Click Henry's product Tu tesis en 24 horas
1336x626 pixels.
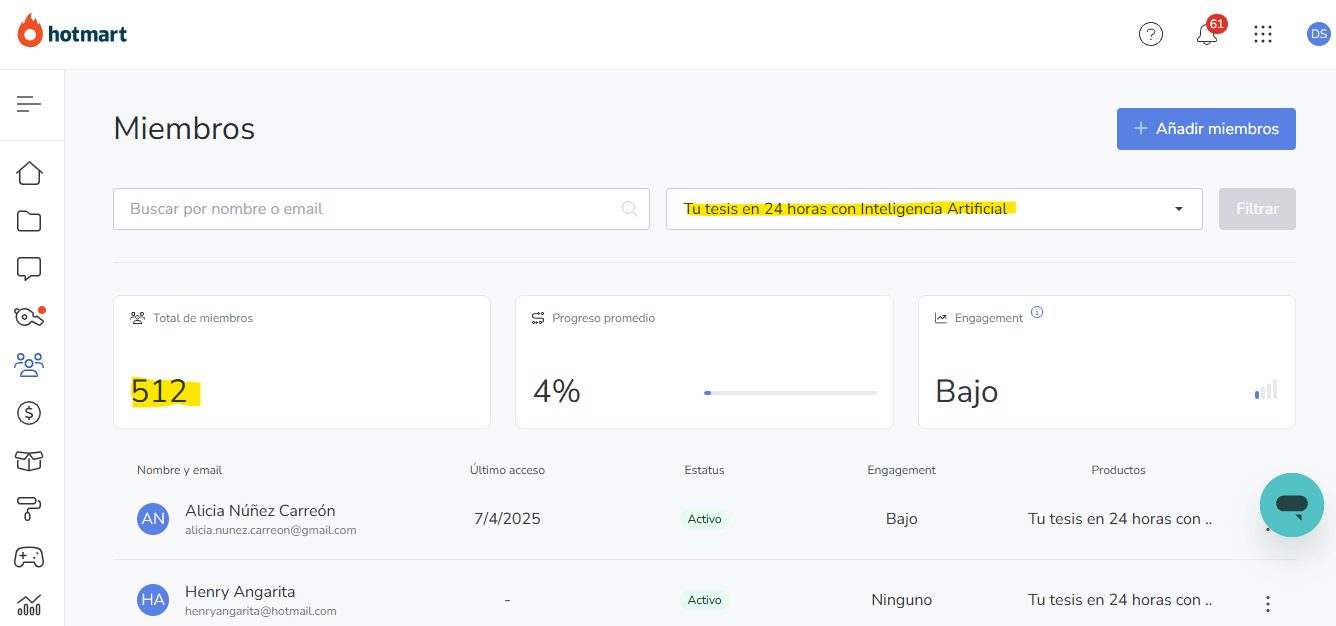[1120, 600]
